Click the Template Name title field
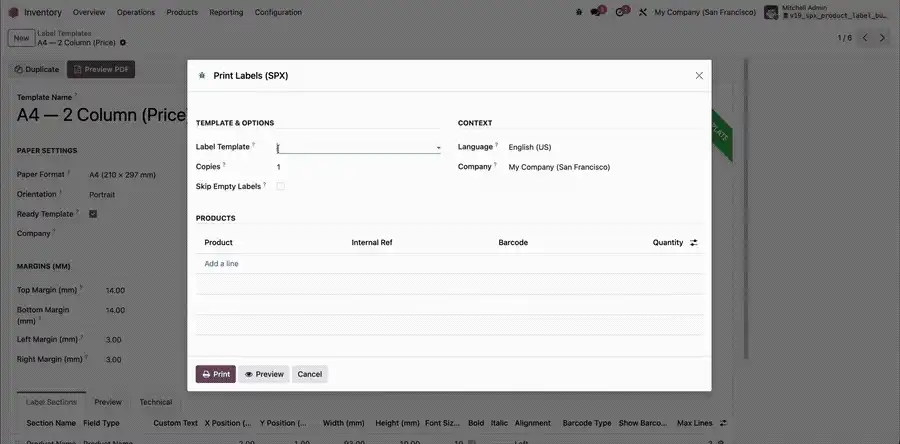The height and width of the screenshot is (444, 900). pyautogui.click(x=102, y=115)
